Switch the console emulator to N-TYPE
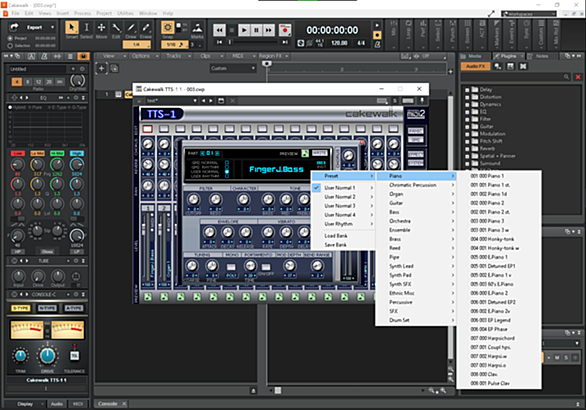This screenshot has width=586, height=410. coord(47,308)
